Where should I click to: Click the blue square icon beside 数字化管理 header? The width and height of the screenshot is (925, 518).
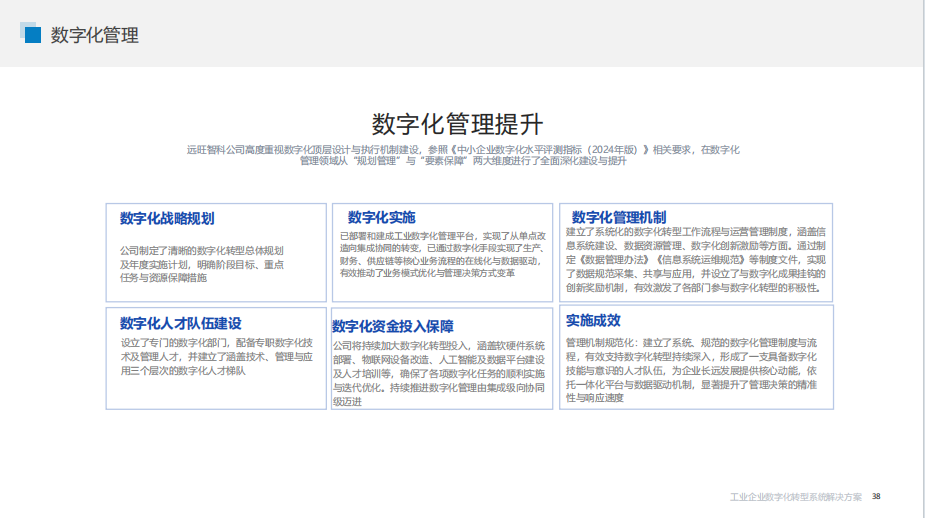(x=31, y=35)
